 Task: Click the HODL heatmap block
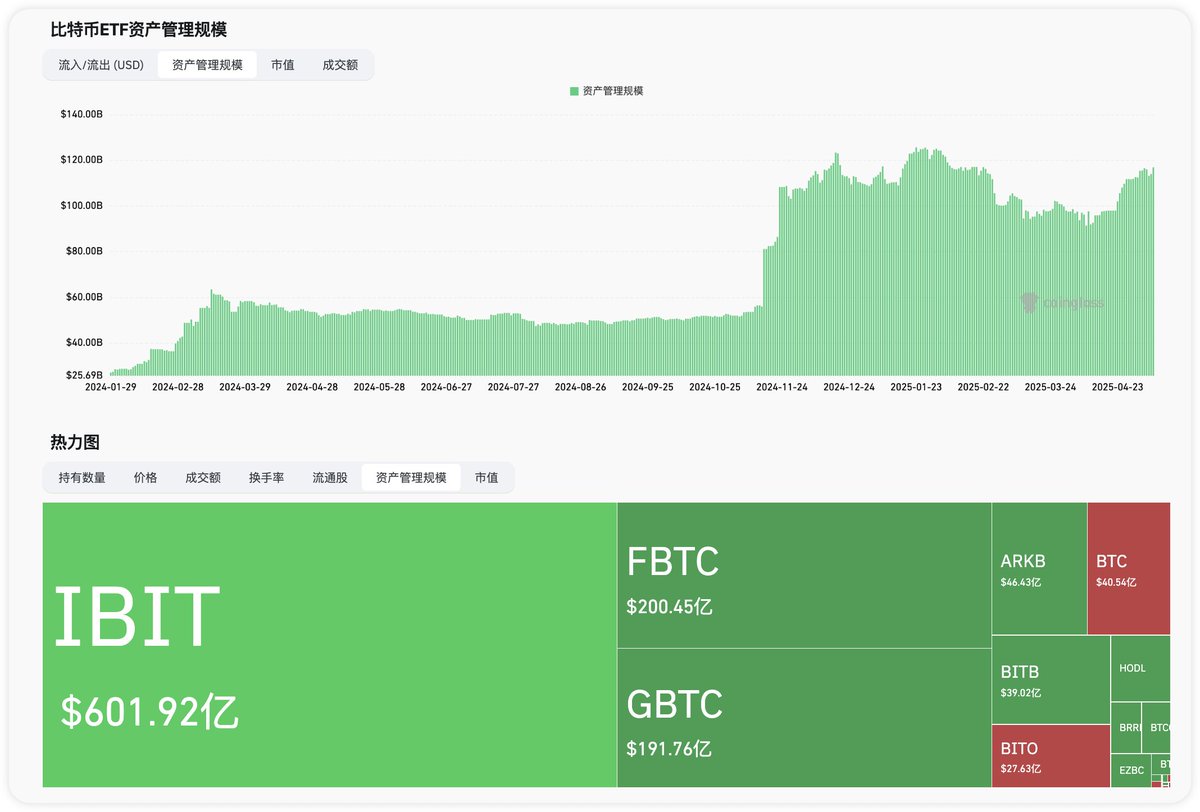[1140, 668]
